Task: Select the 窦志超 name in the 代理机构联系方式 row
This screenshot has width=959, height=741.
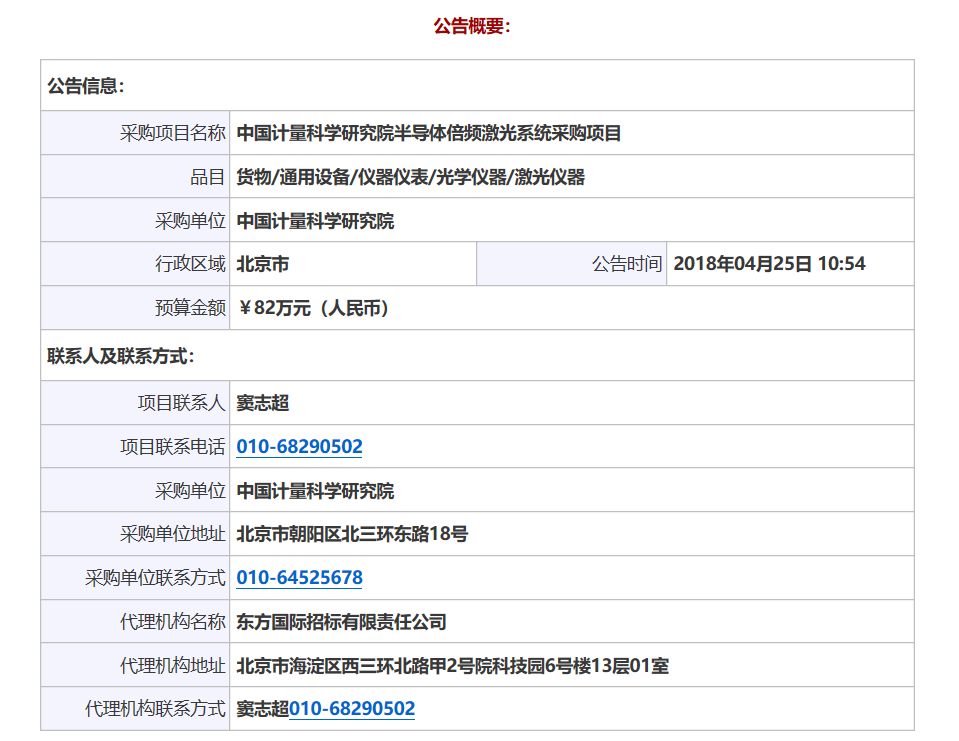Action: pyautogui.click(x=262, y=709)
